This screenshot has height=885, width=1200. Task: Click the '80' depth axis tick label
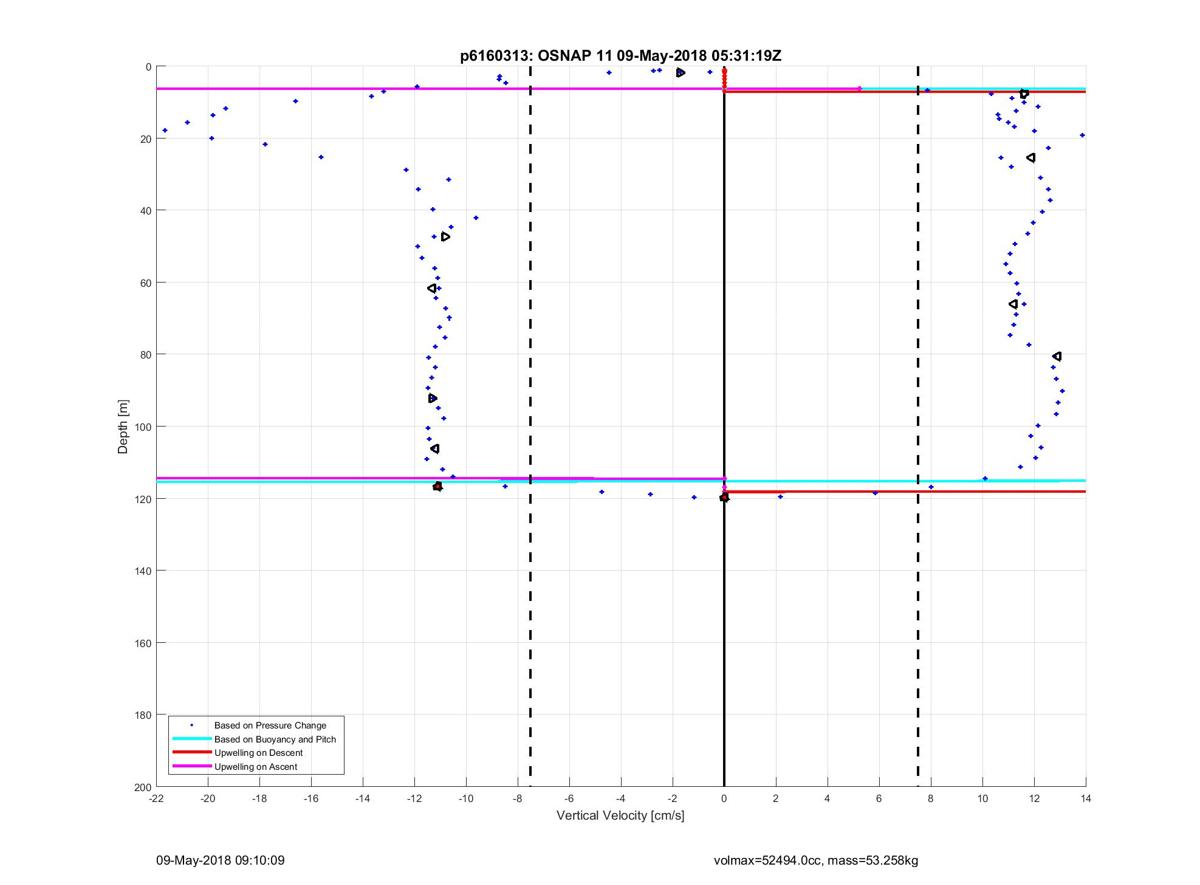point(145,355)
